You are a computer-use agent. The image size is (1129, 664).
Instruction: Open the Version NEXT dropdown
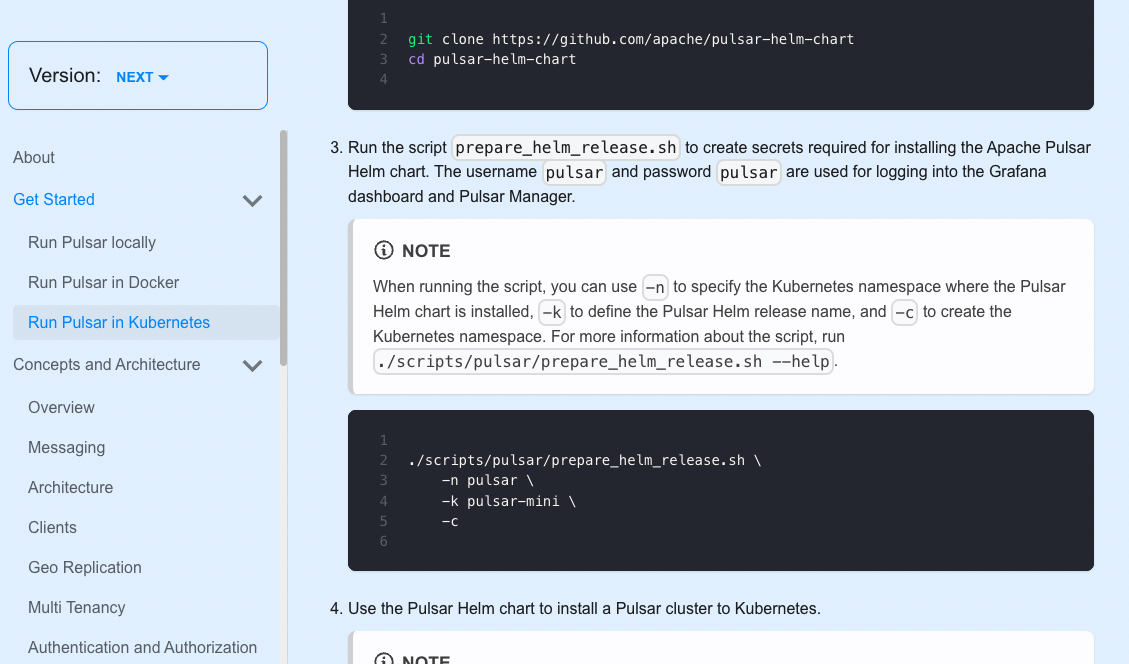pos(143,77)
